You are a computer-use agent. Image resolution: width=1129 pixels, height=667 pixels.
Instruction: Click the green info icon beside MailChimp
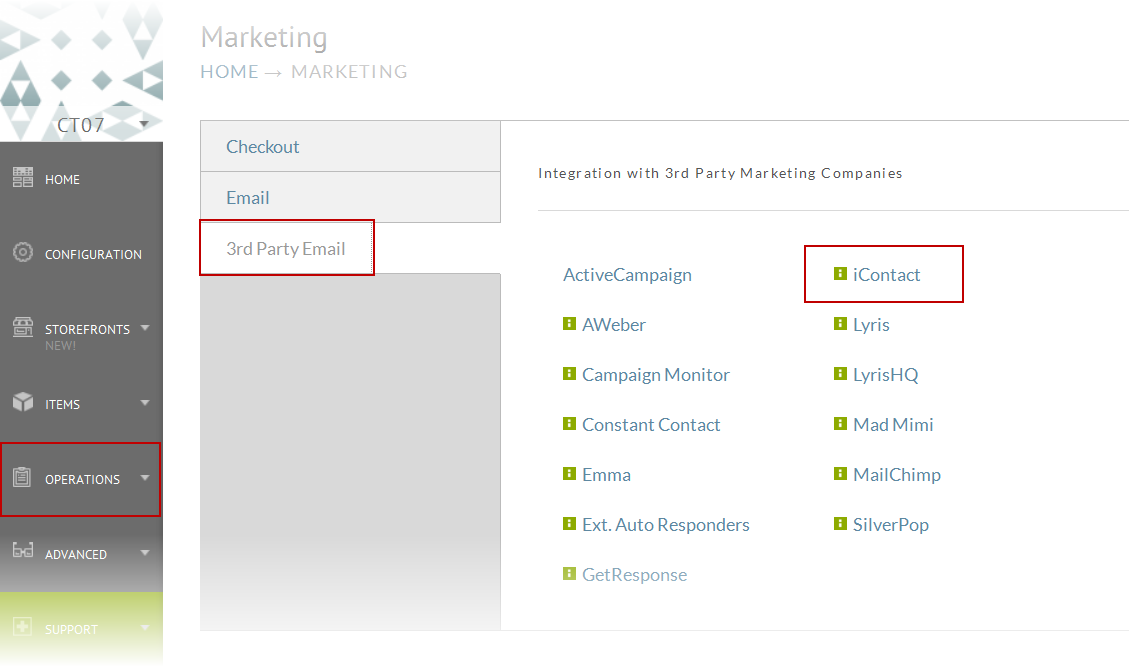(x=840, y=473)
